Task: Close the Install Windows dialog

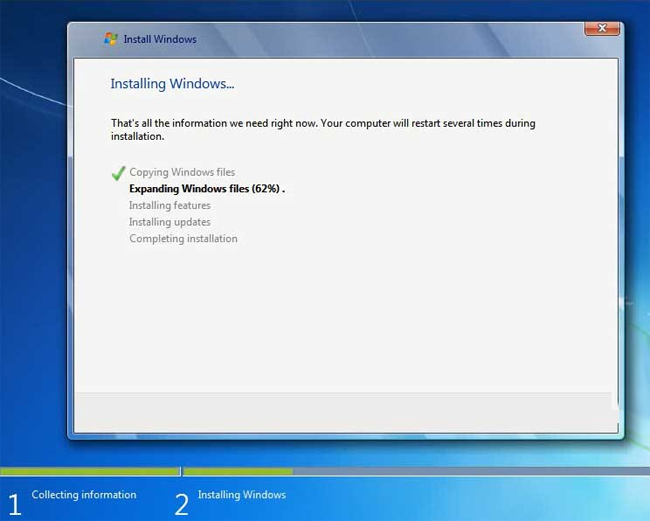Action: 602,28
